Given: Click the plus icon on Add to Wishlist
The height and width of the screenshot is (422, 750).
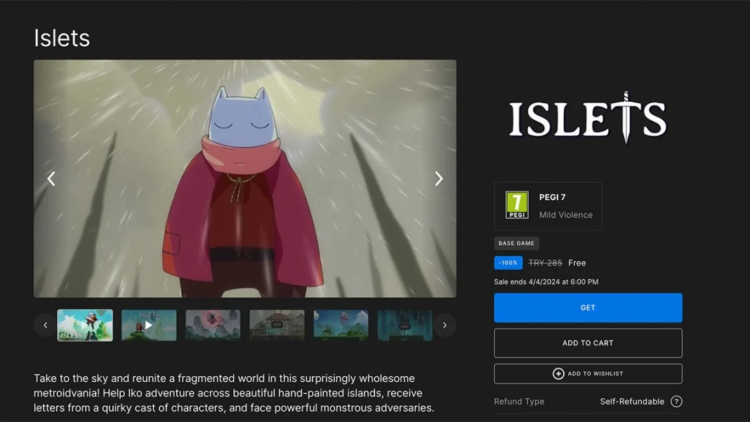Looking at the screenshot, I should coord(558,373).
